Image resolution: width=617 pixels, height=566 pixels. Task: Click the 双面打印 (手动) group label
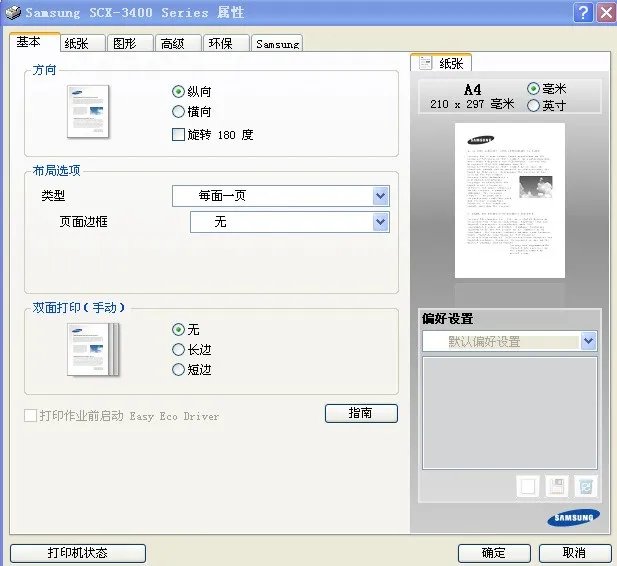coord(78,307)
